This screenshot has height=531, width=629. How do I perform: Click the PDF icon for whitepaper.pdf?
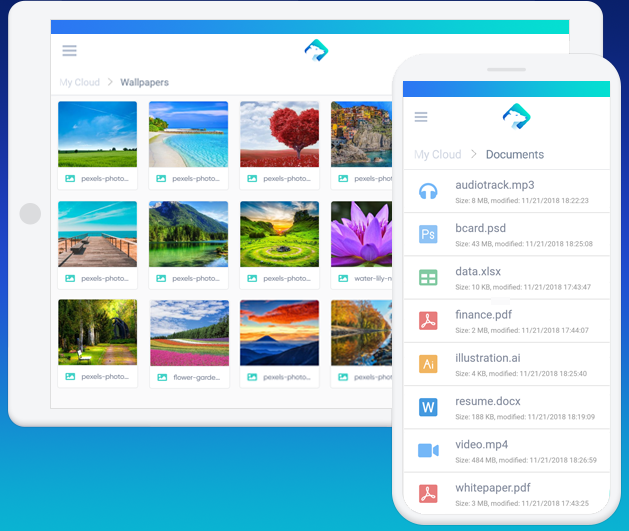pos(428,494)
